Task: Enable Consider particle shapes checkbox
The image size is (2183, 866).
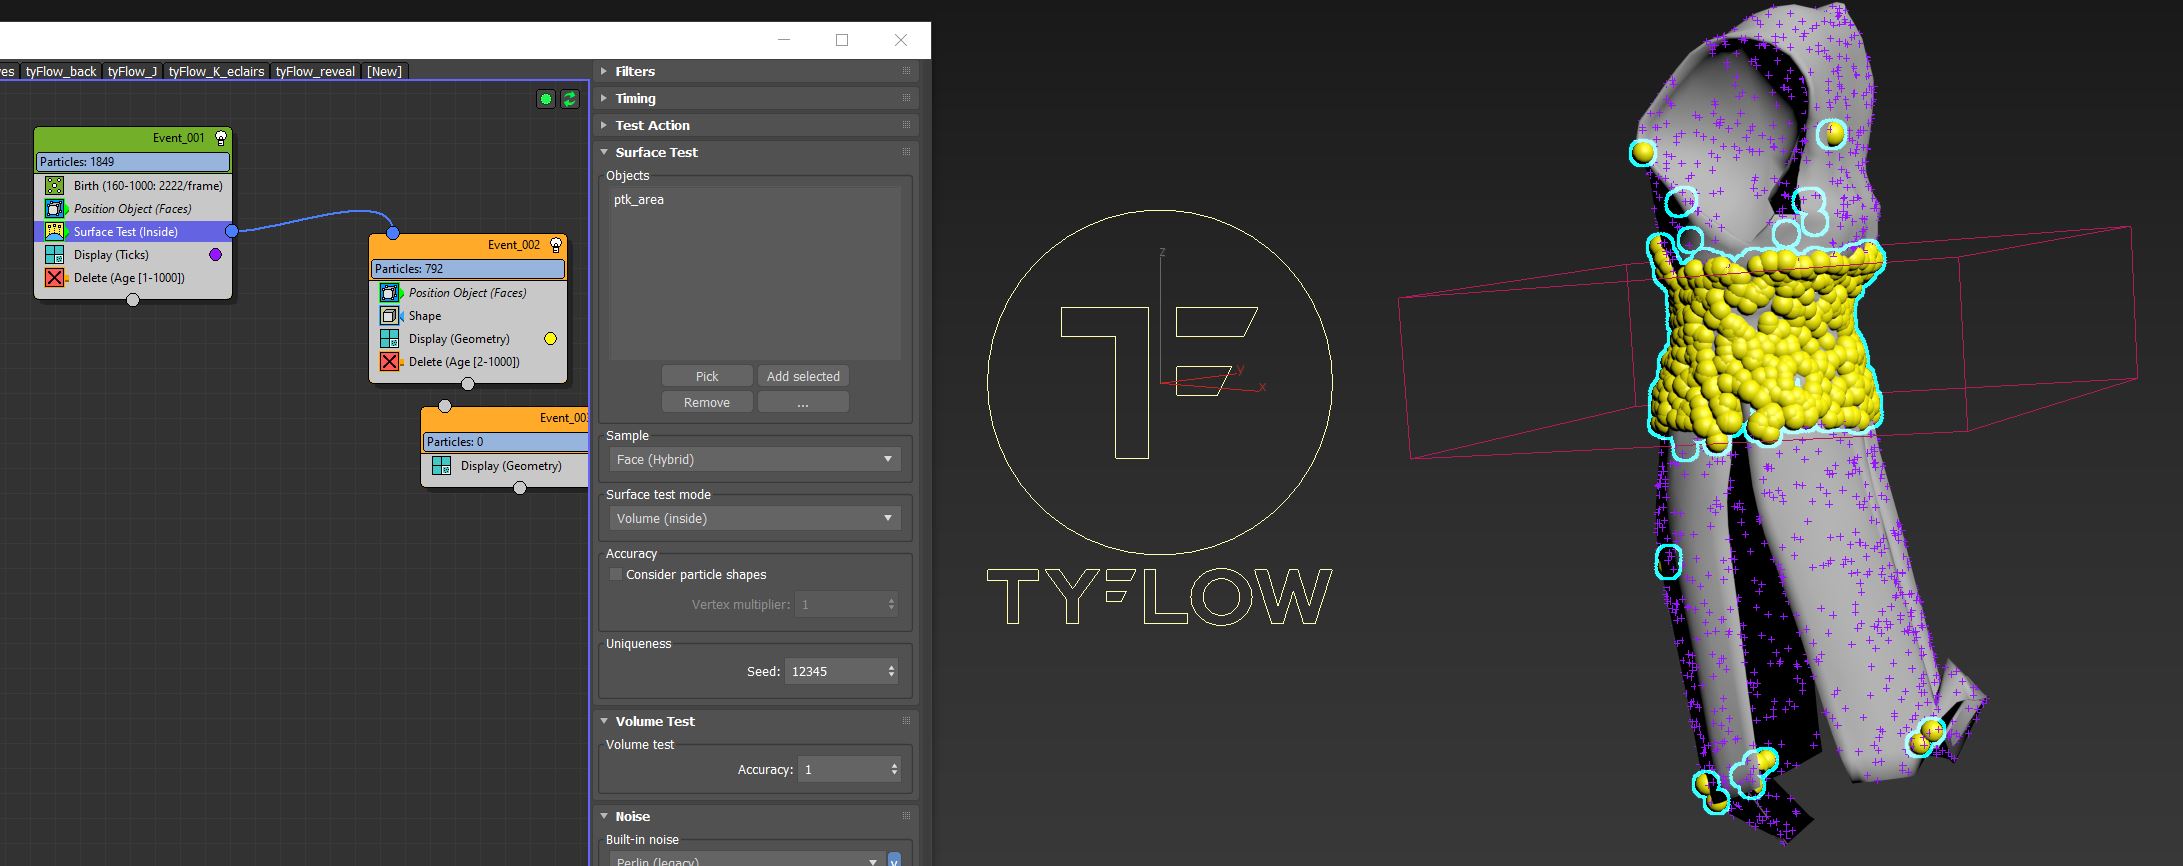Action: click(616, 574)
